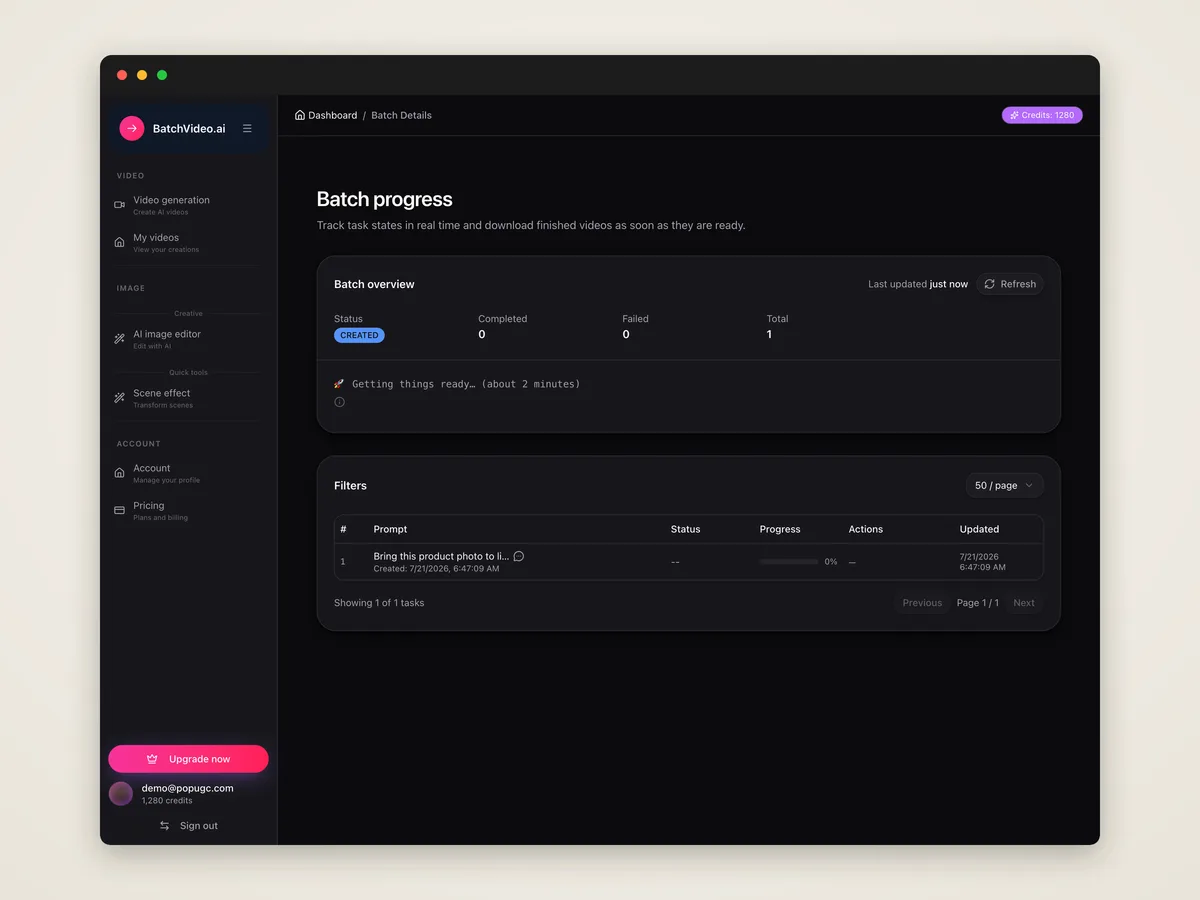The image size is (1200, 900).
Task: Click the Dashboard home icon in breadcrumb
Action: coord(300,115)
